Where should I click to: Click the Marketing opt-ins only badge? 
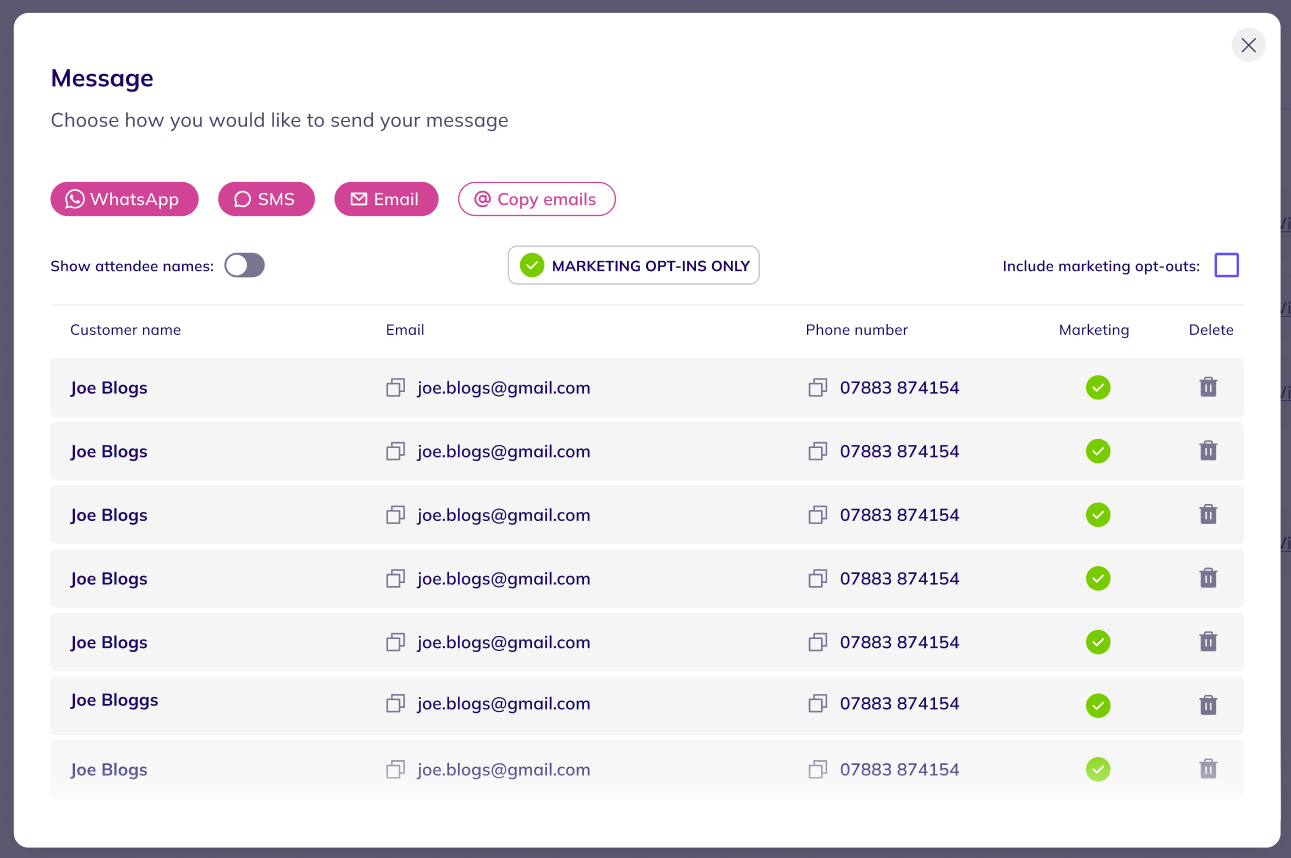pos(633,265)
